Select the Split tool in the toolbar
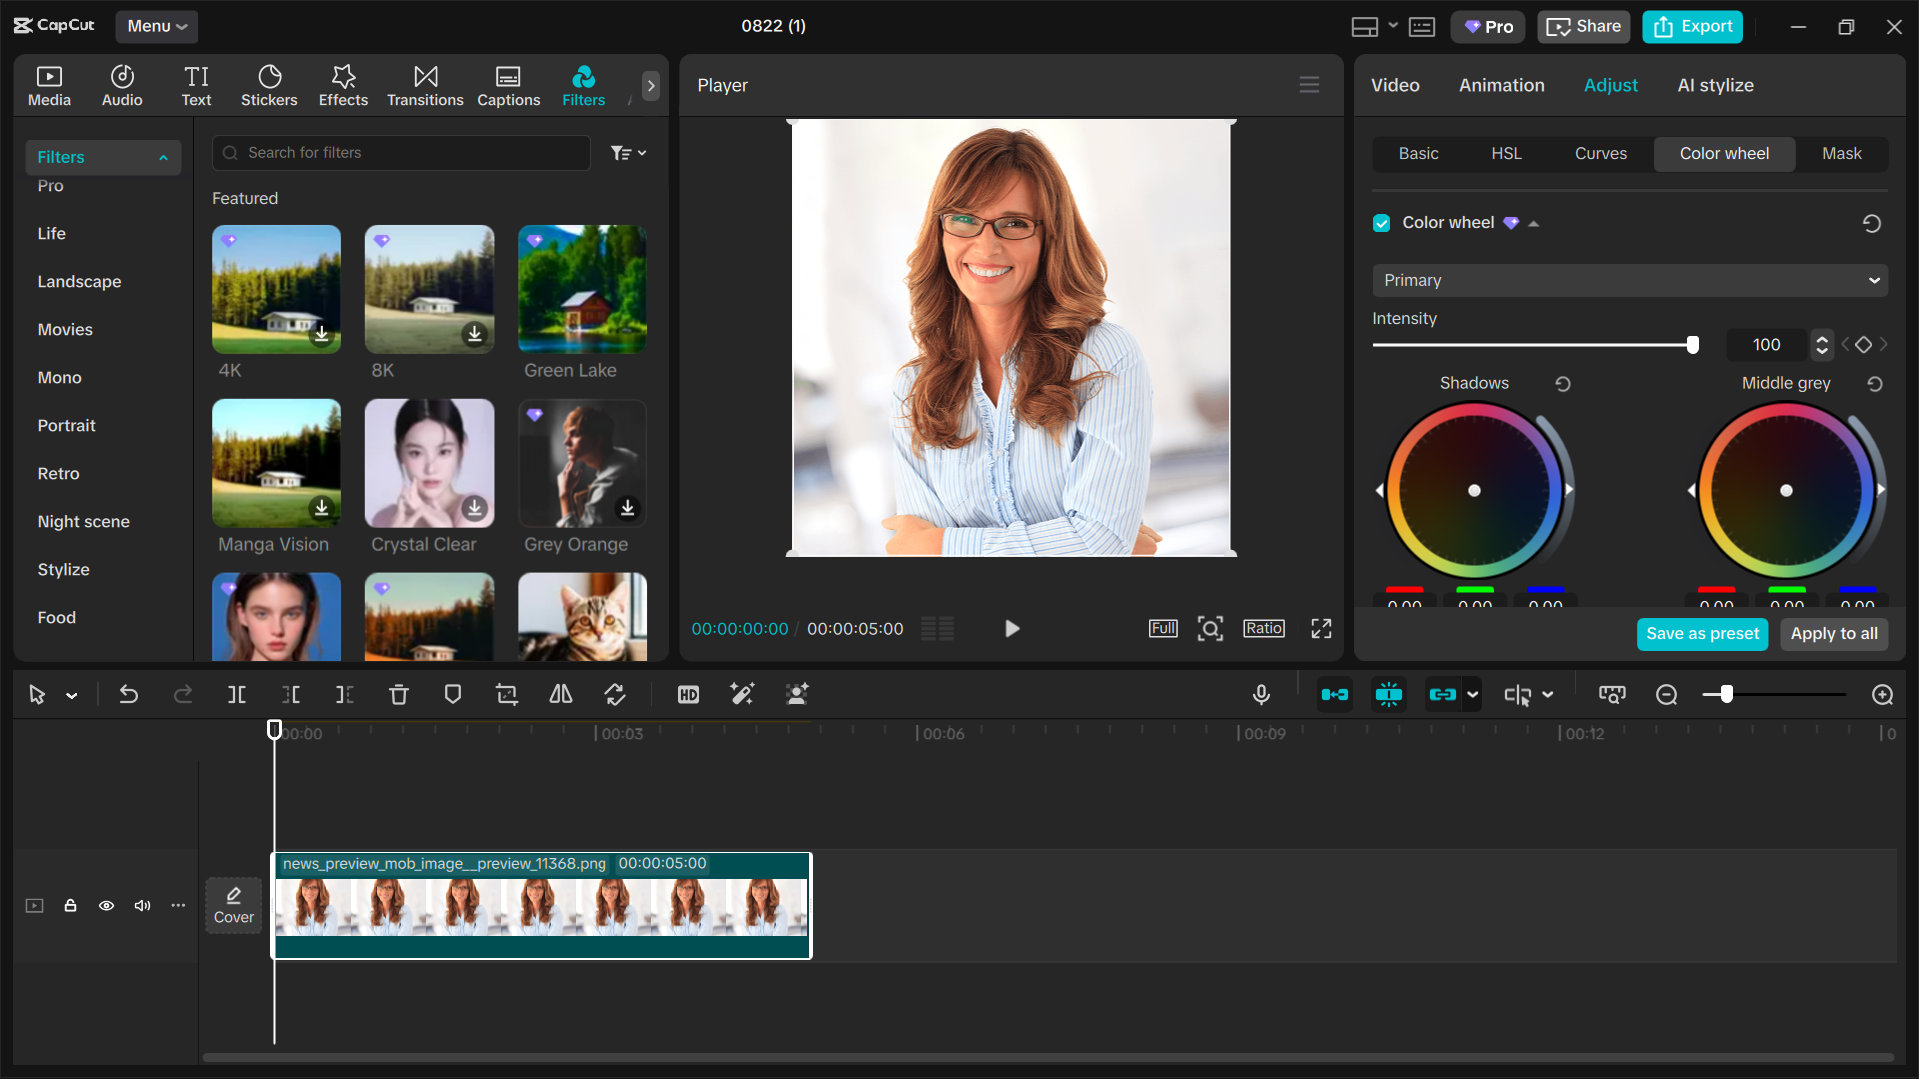Screen dimensions: 1919x1079 (237, 694)
